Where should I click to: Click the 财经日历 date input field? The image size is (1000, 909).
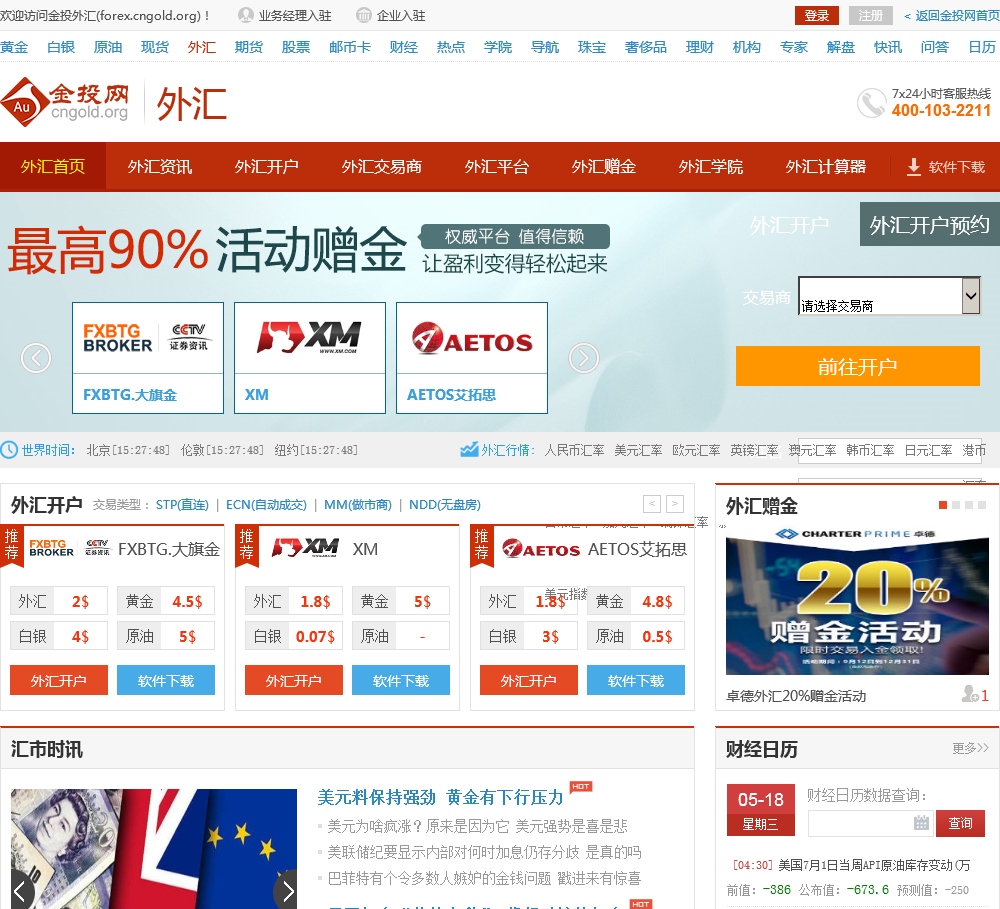coord(871,823)
